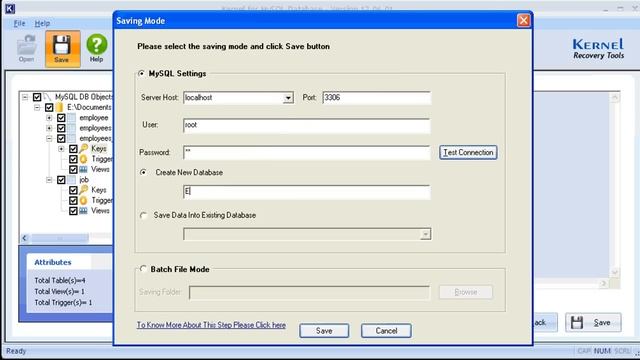
Task: Expand the Keys node under employees
Action: click(x=61, y=149)
